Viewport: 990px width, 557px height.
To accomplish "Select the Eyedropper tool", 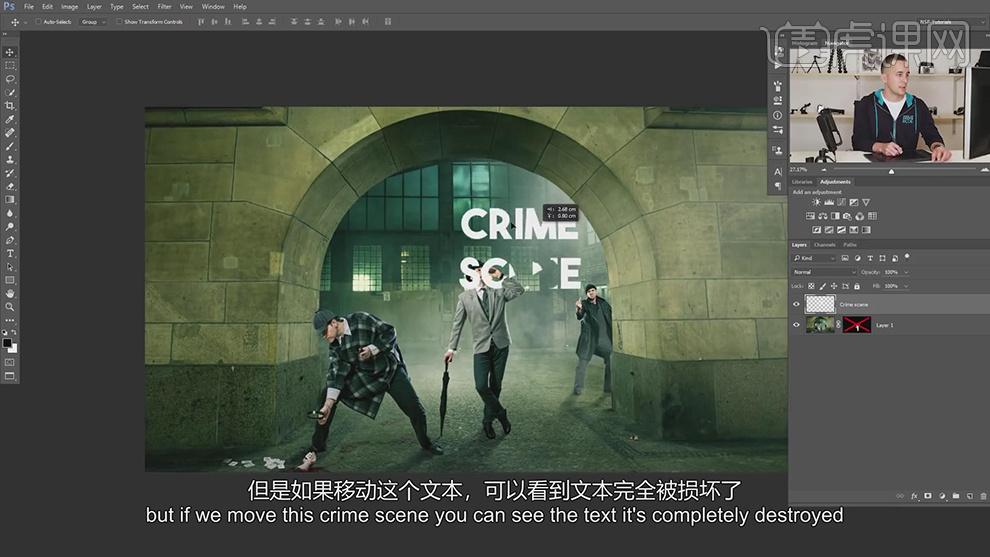I will 9,119.
